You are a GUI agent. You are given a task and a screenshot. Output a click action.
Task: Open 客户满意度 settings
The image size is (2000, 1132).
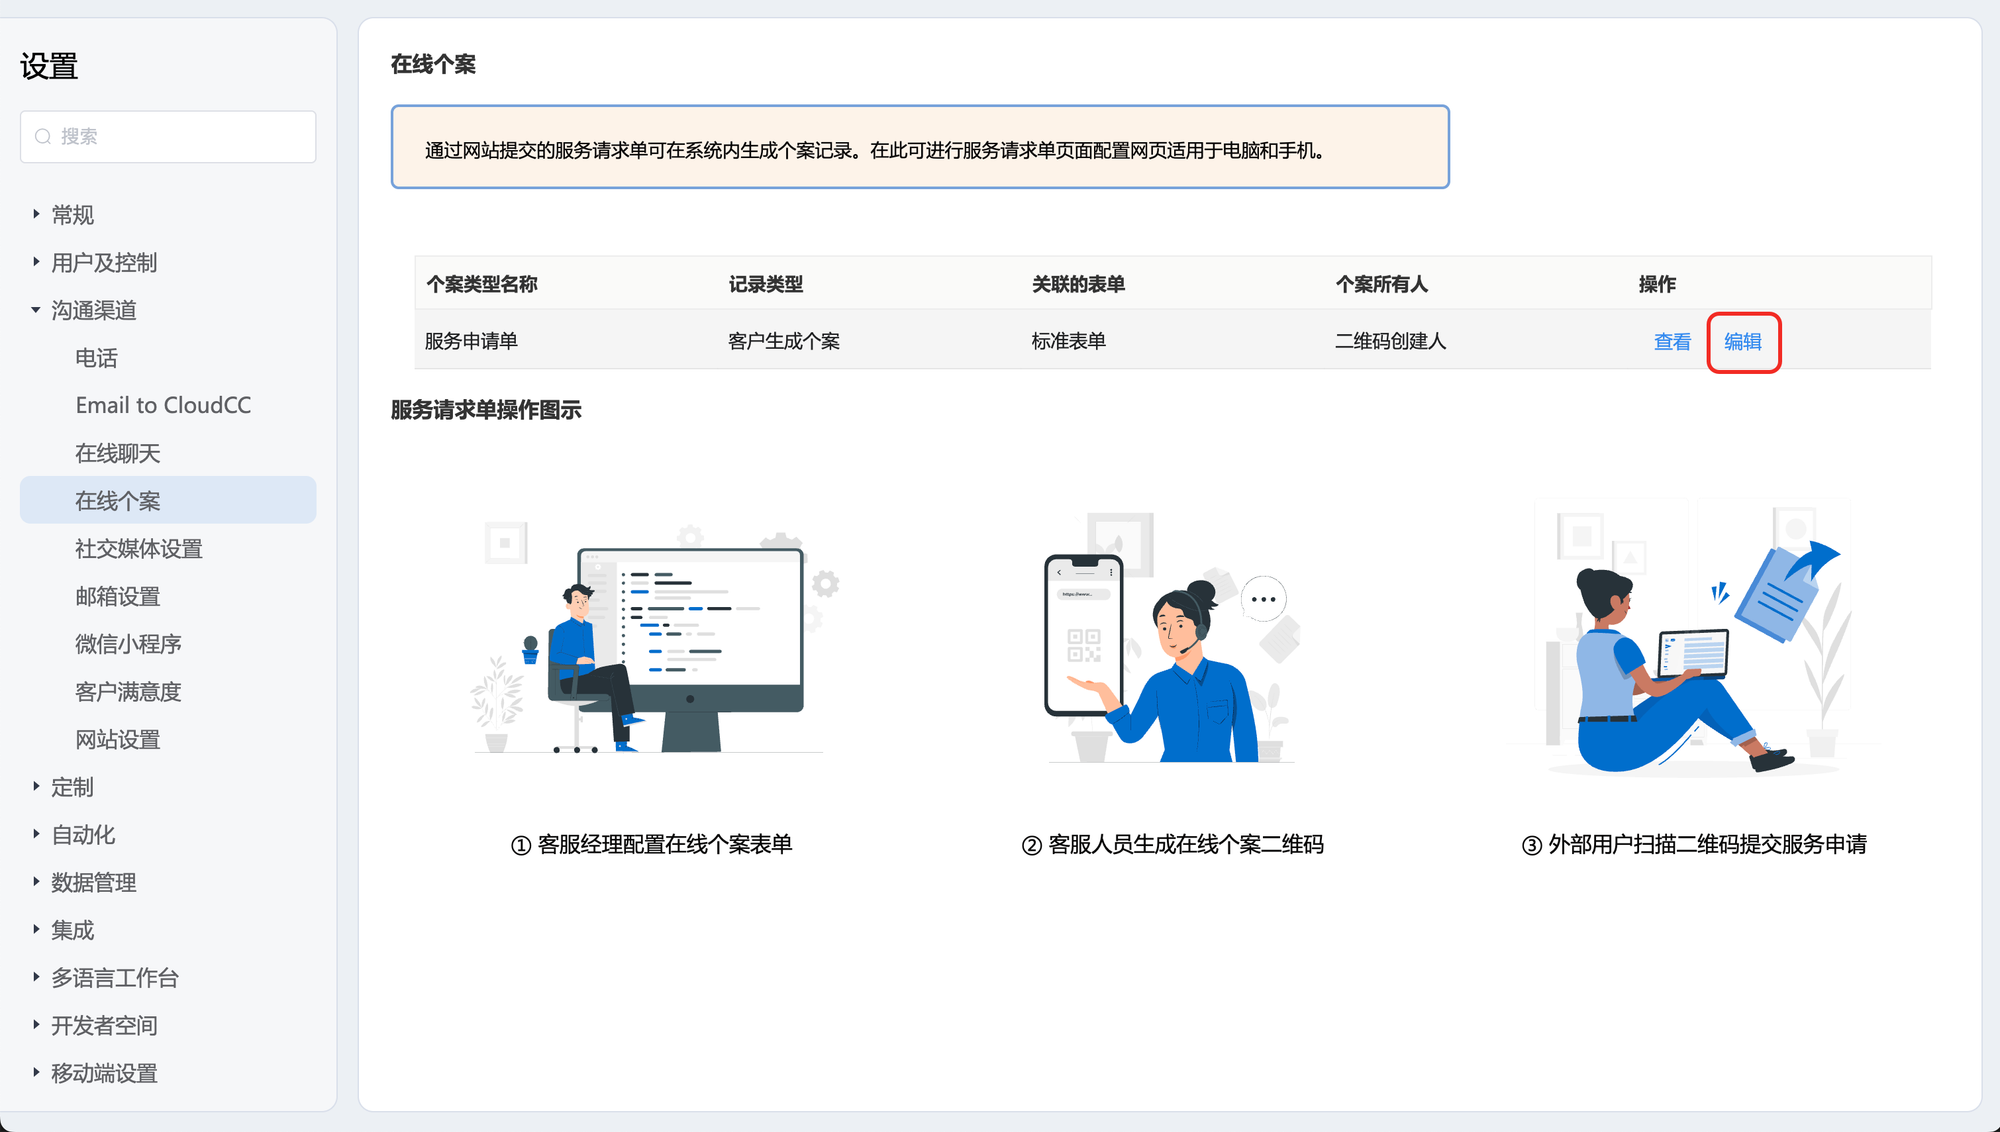point(128,692)
